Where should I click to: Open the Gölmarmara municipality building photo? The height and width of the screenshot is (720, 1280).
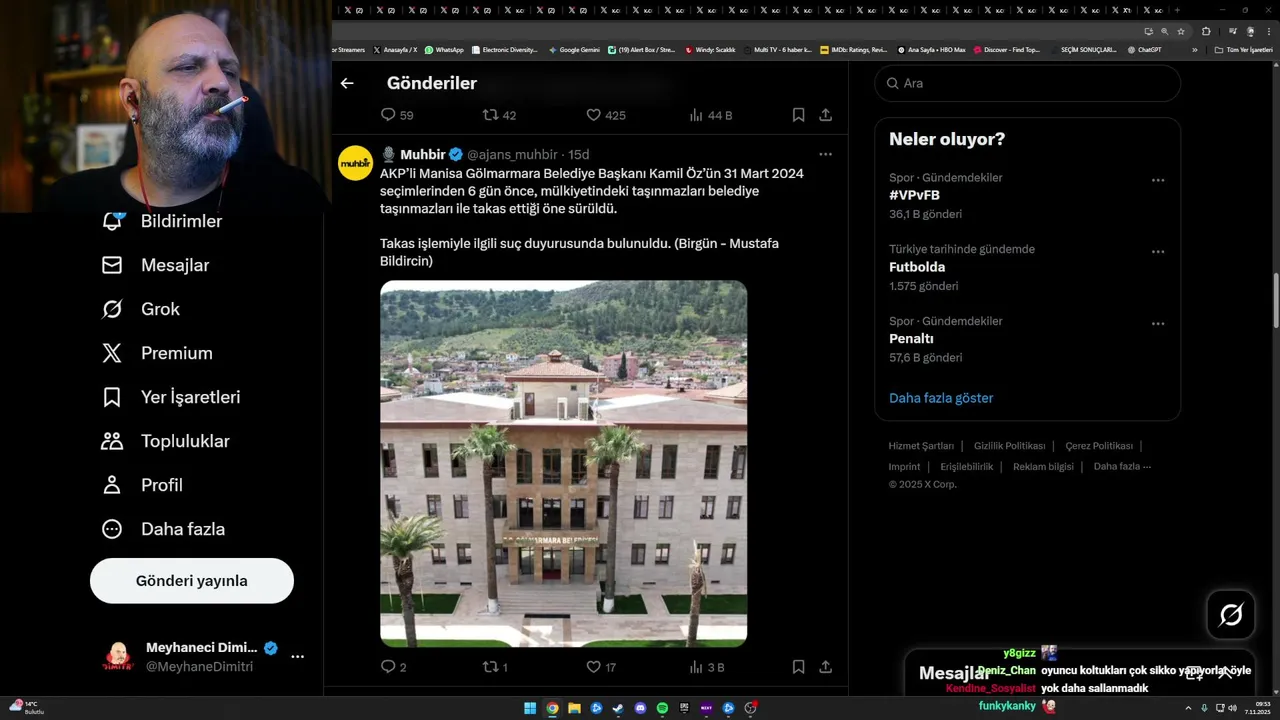coord(563,463)
